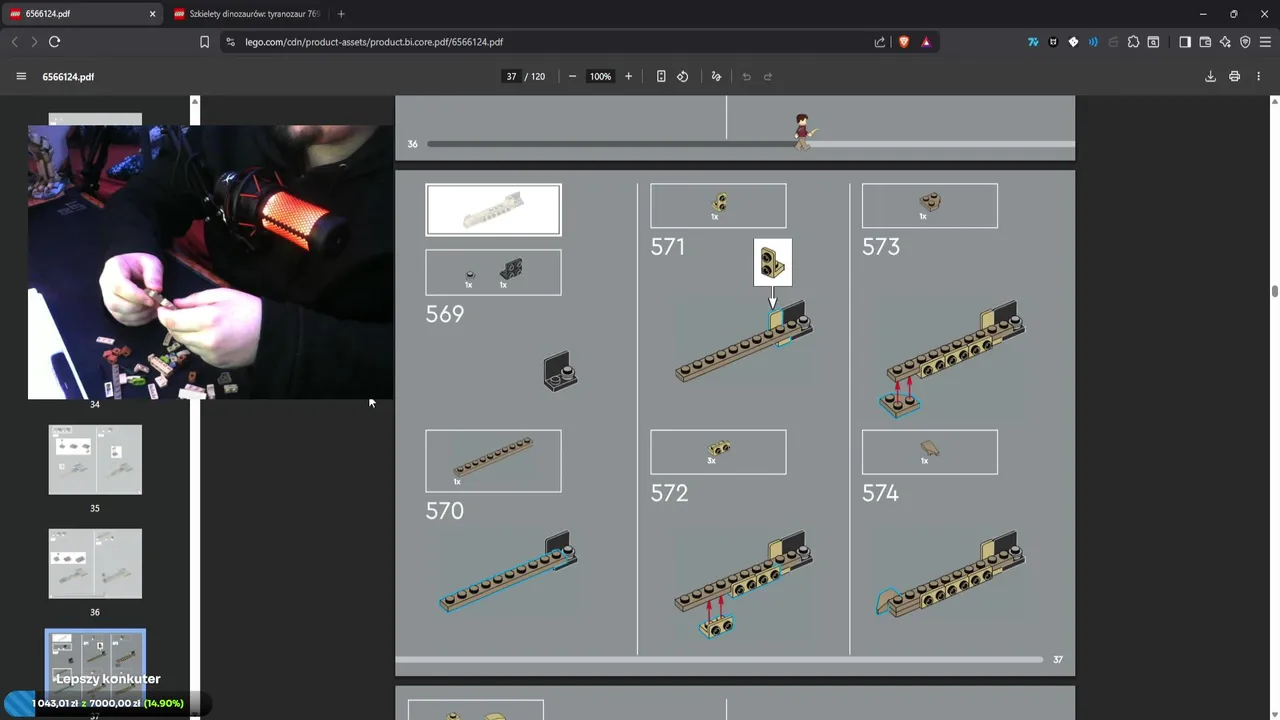The width and height of the screenshot is (1280, 720).
Task: View site information icon
Action: pyautogui.click(x=231, y=42)
